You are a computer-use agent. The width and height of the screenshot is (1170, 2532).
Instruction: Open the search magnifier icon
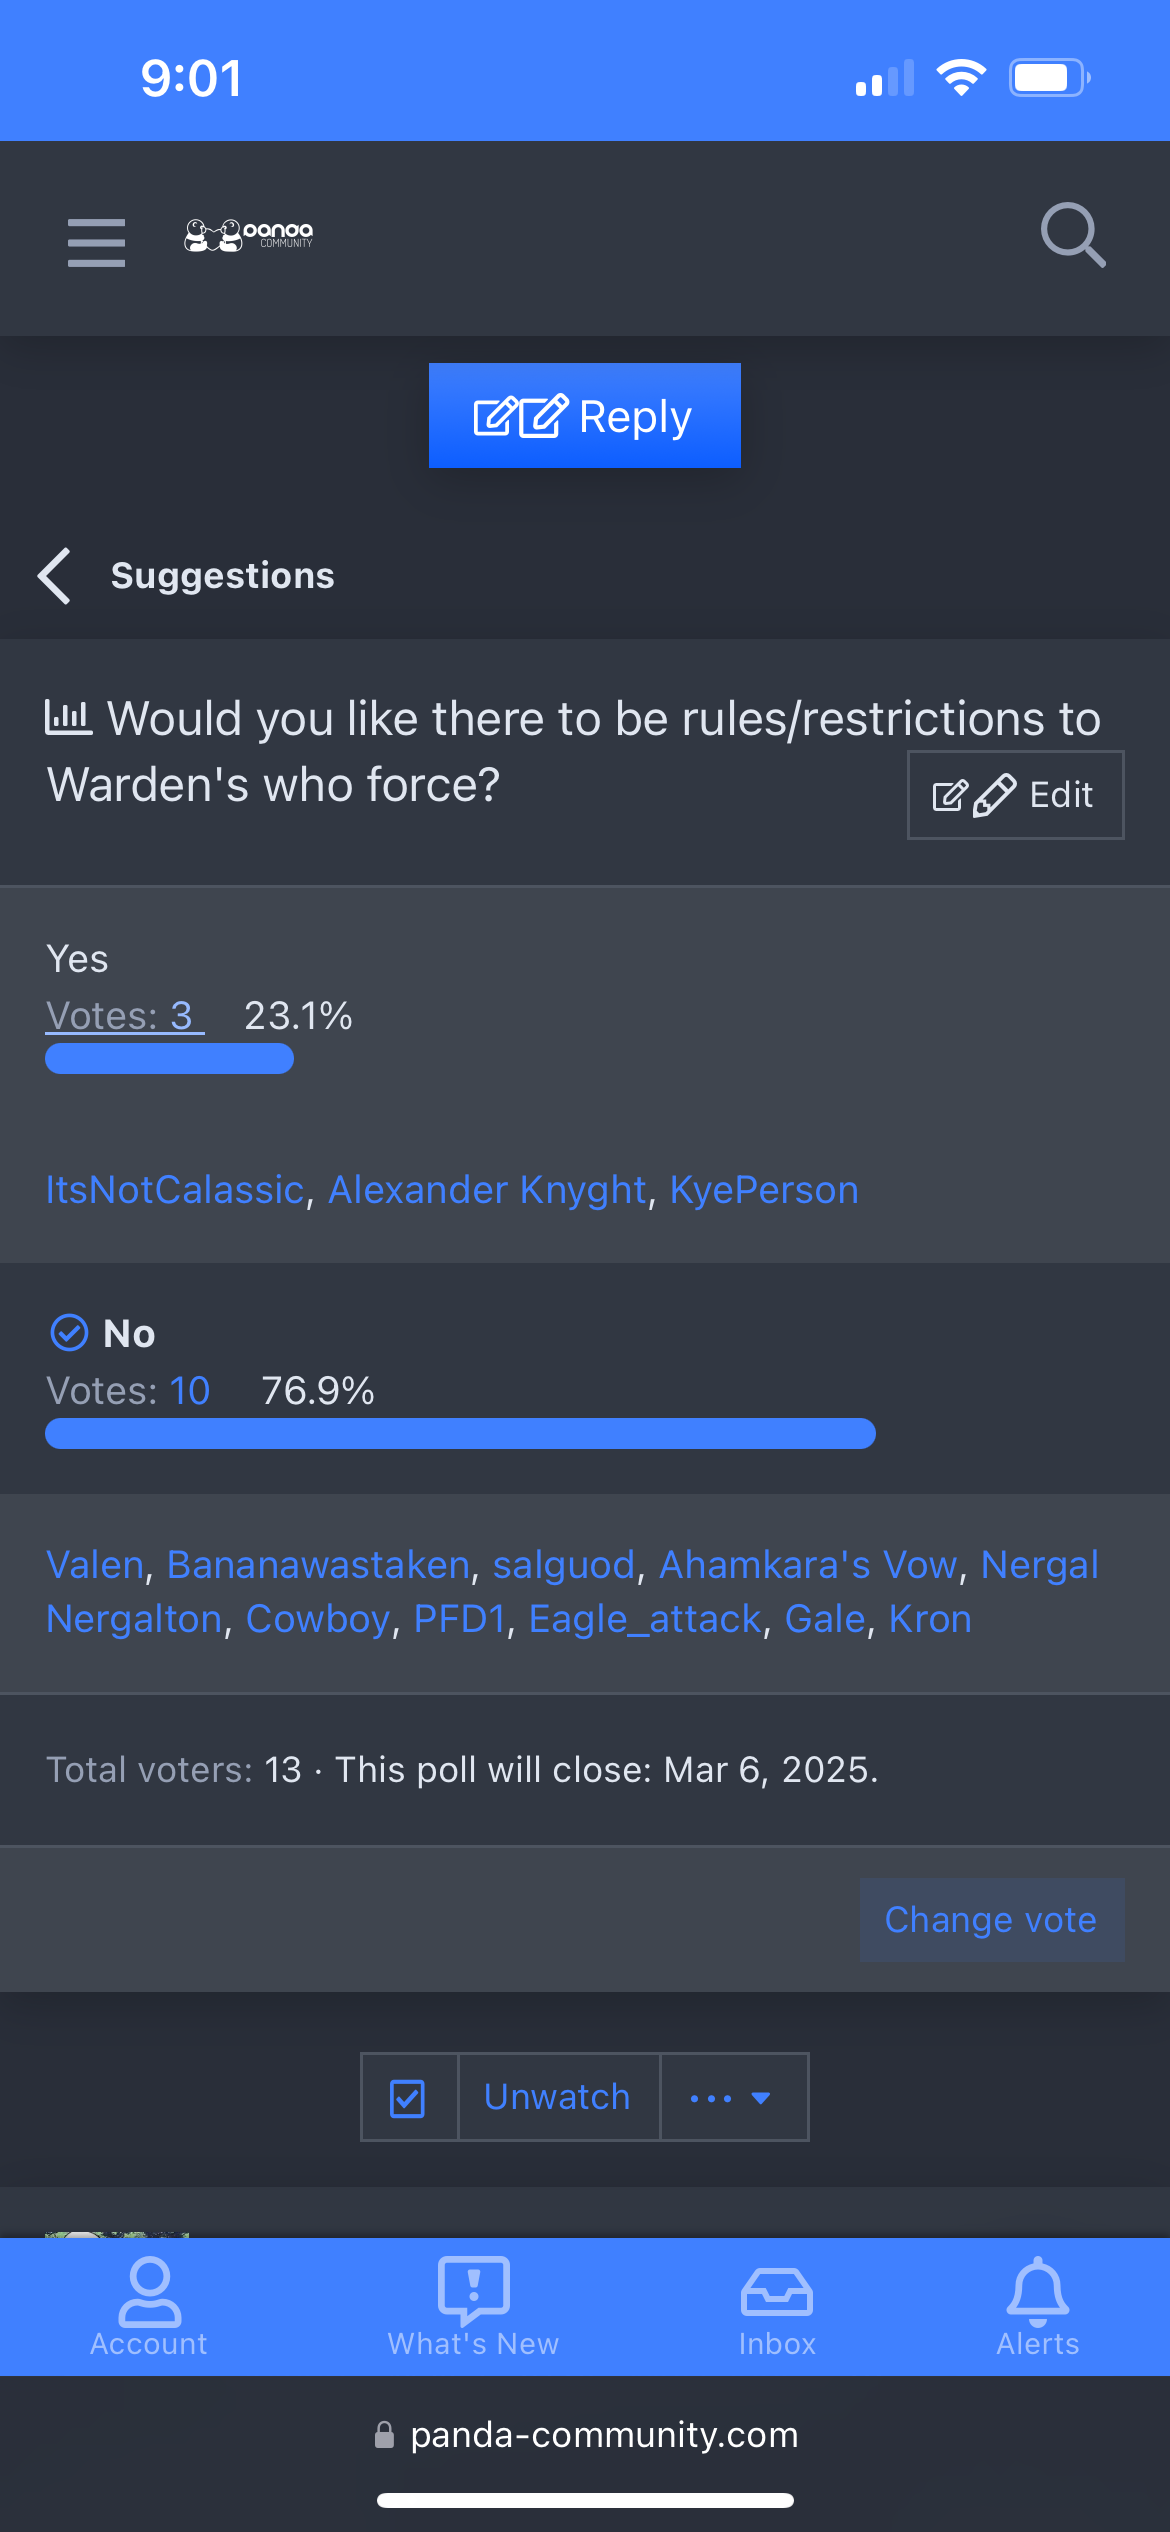coord(1072,236)
